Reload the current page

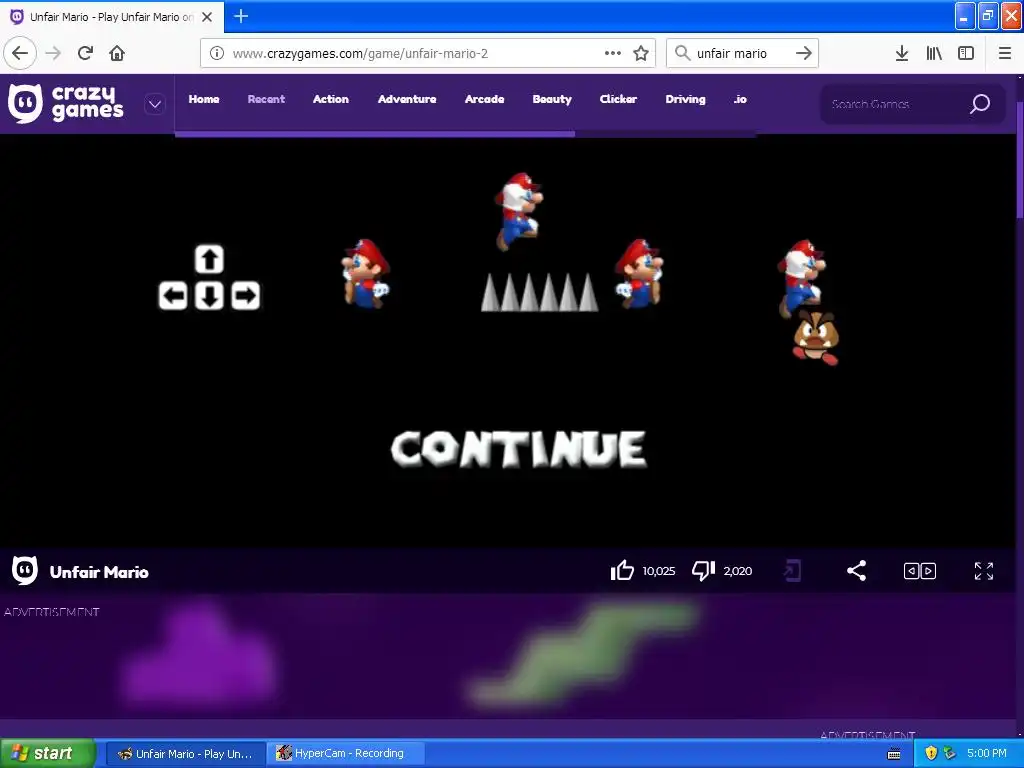(86, 53)
